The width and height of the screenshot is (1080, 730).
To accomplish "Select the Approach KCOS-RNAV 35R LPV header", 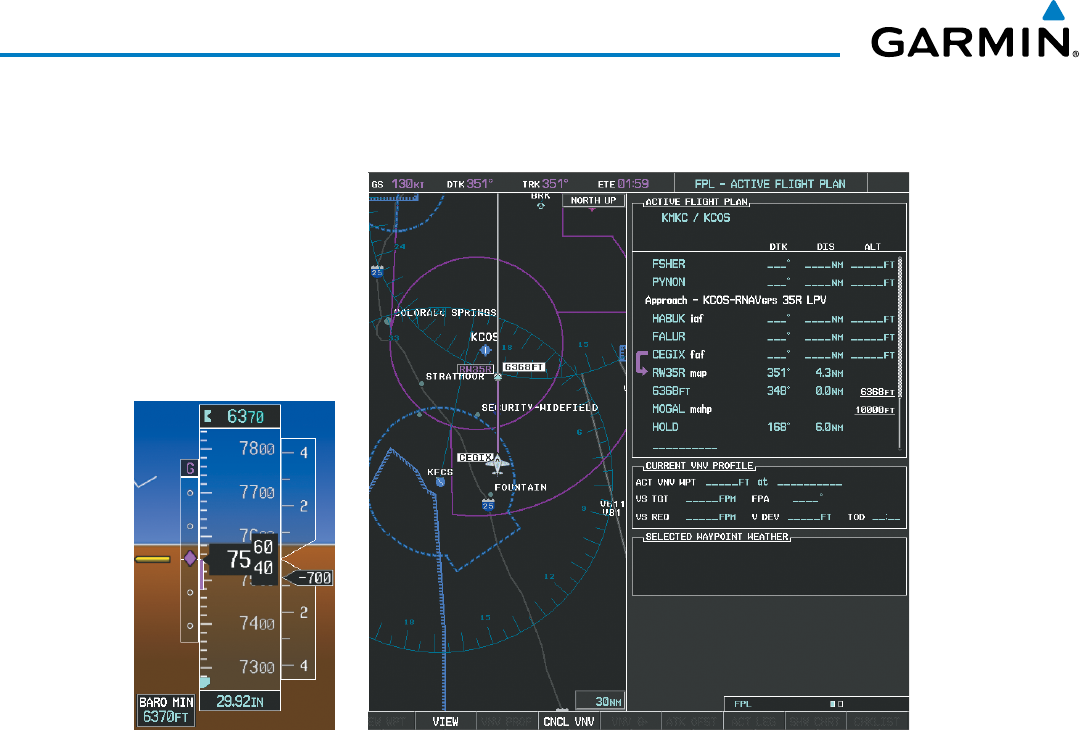I will coord(735,300).
